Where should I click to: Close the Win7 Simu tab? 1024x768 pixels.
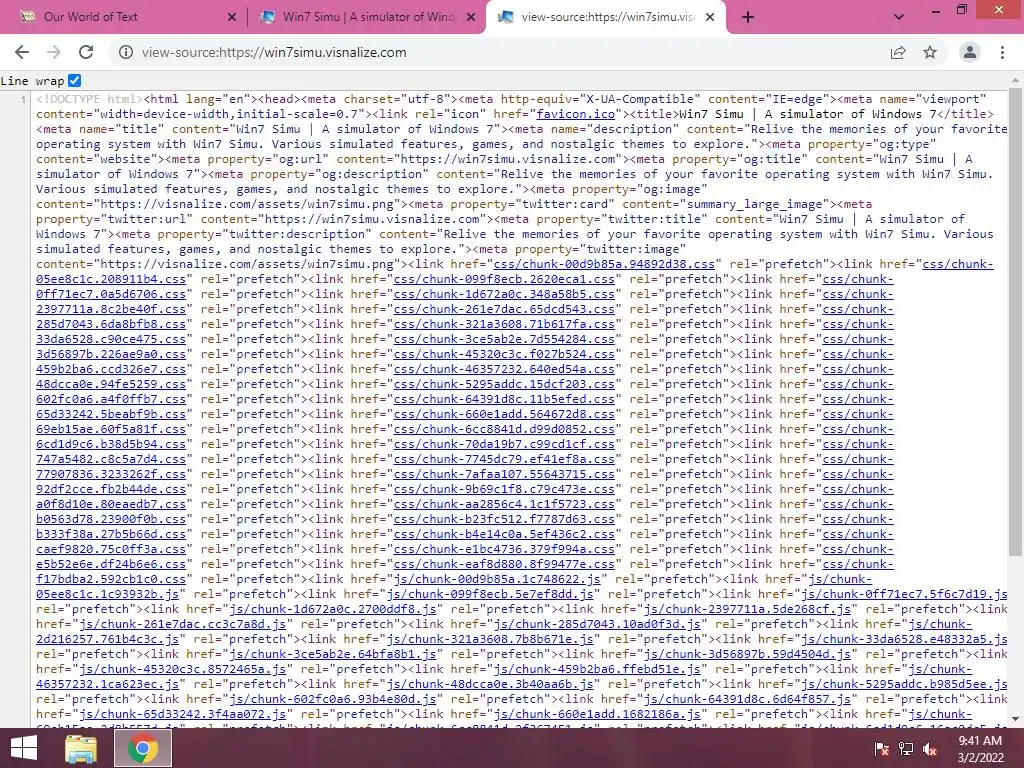[x=471, y=17]
